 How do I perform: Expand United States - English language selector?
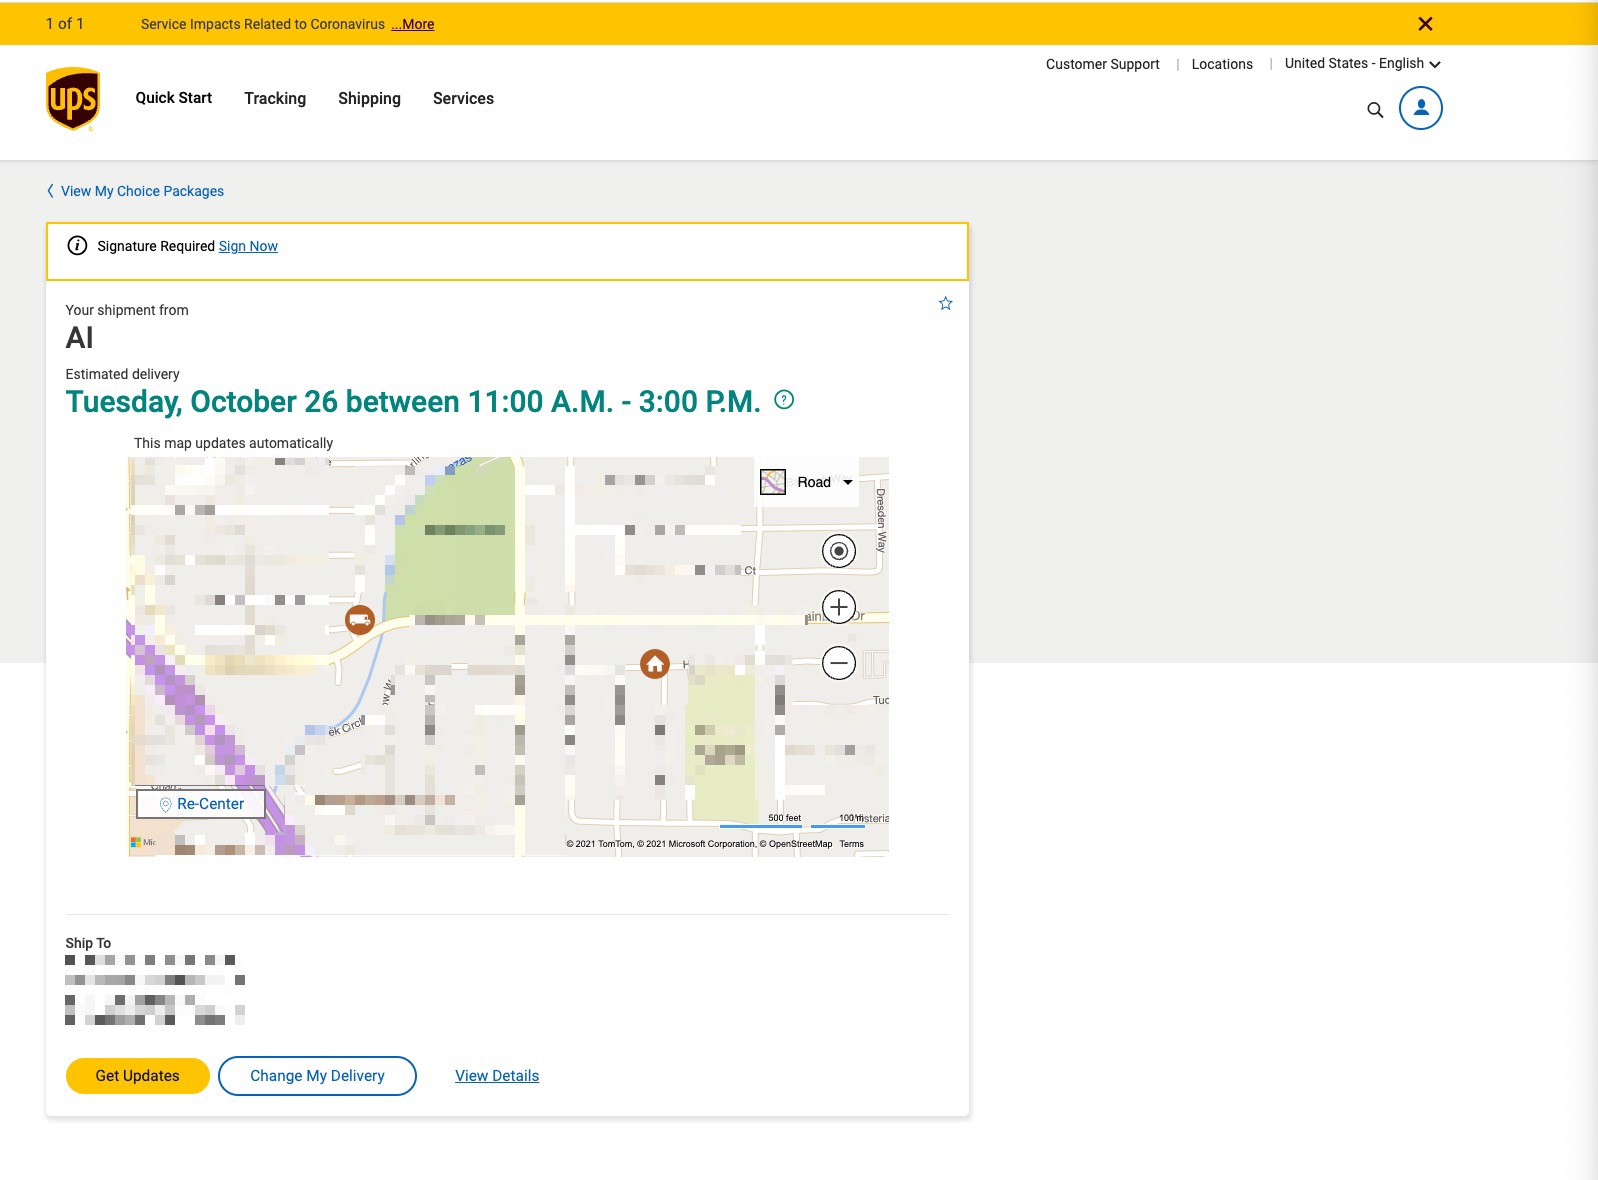pos(1363,63)
